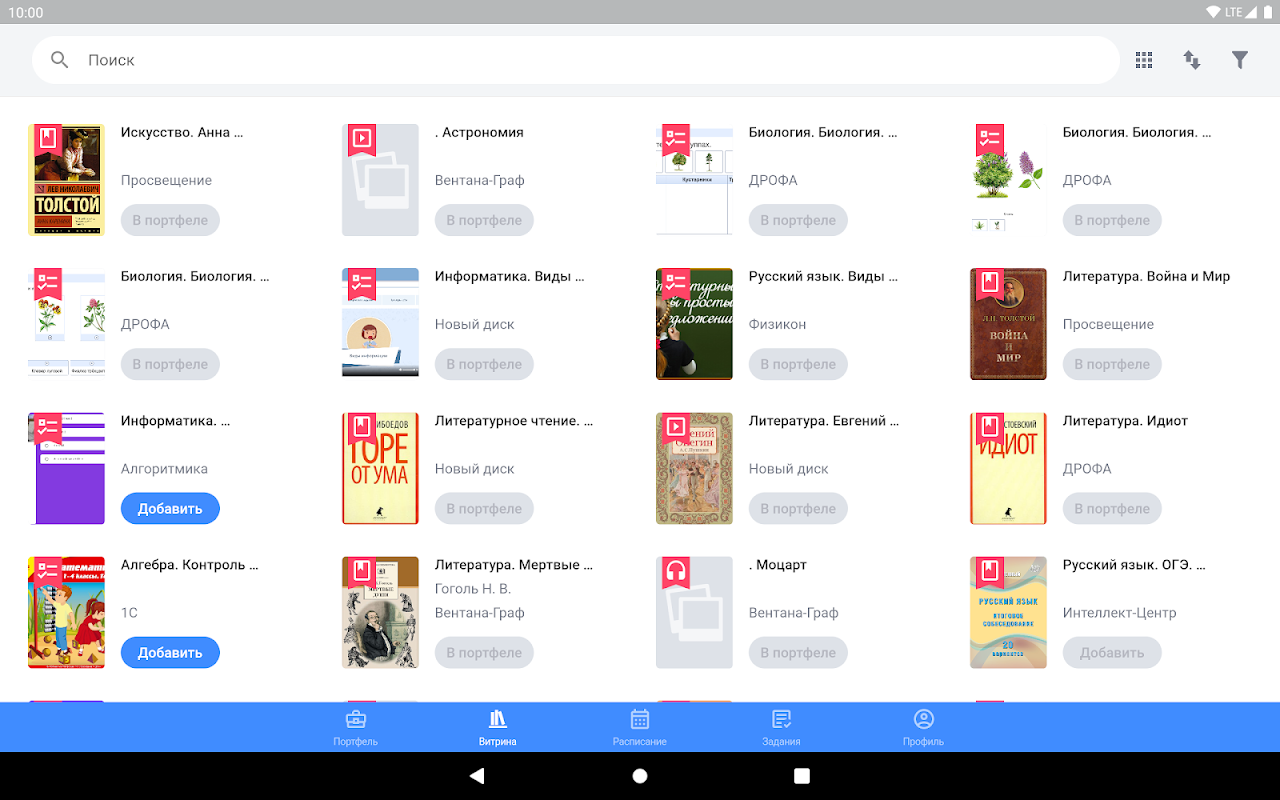The width and height of the screenshot is (1280, 800).
Task: Click video badge on Астрономия cover
Action: click(362, 140)
